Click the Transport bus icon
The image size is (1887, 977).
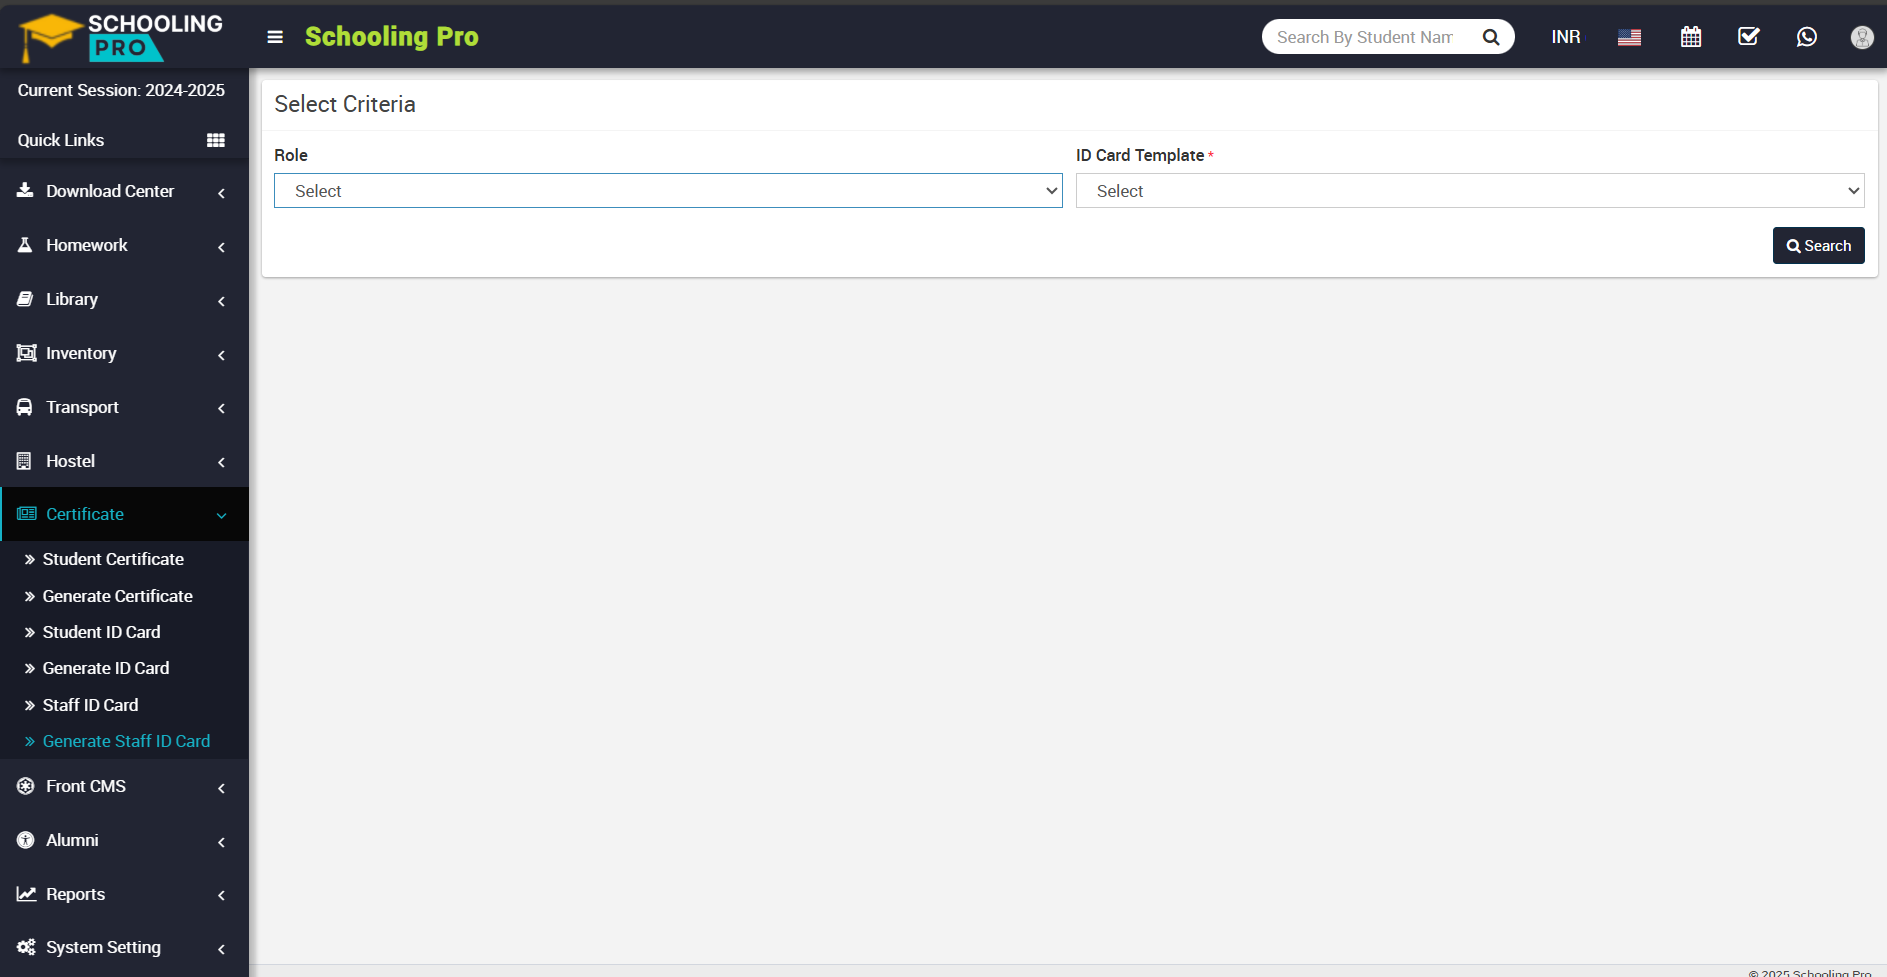point(25,406)
